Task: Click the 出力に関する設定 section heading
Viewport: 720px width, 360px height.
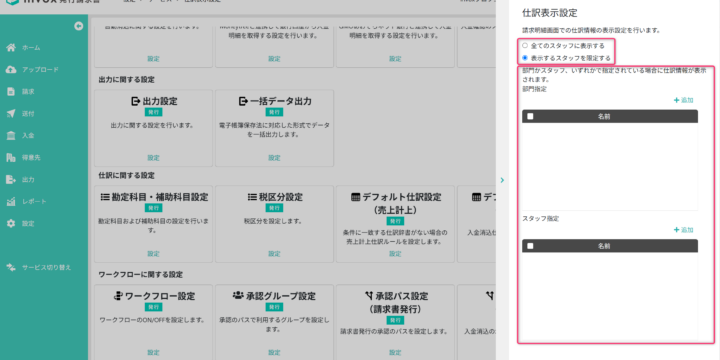Action: click(x=127, y=80)
